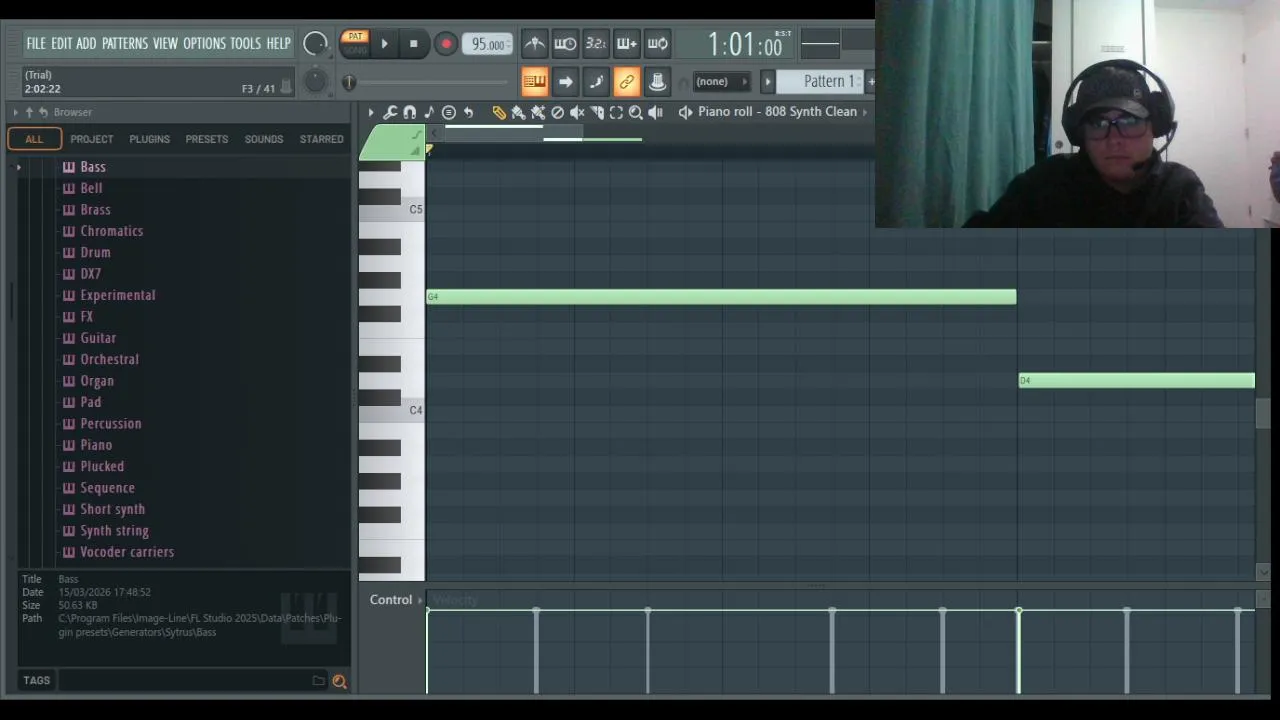1280x720 pixels.
Task: Toggle the 3-2-1 countdown before recording
Action: pyautogui.click(x=596, y=43)
